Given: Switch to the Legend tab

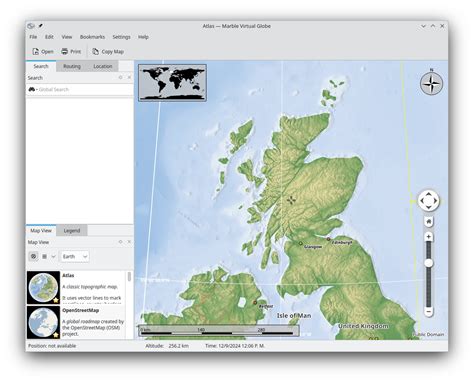Looking at the screenshot, I should pyautogui.click(x=72, y=231).
